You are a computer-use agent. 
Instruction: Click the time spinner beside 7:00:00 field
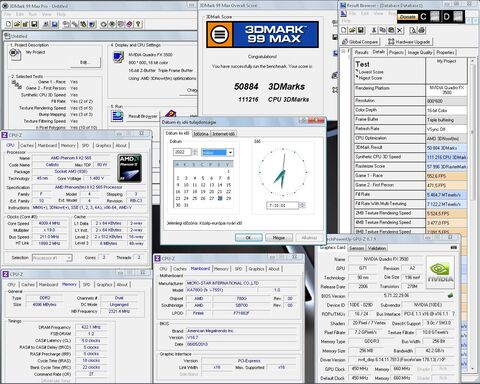[302, 205]
